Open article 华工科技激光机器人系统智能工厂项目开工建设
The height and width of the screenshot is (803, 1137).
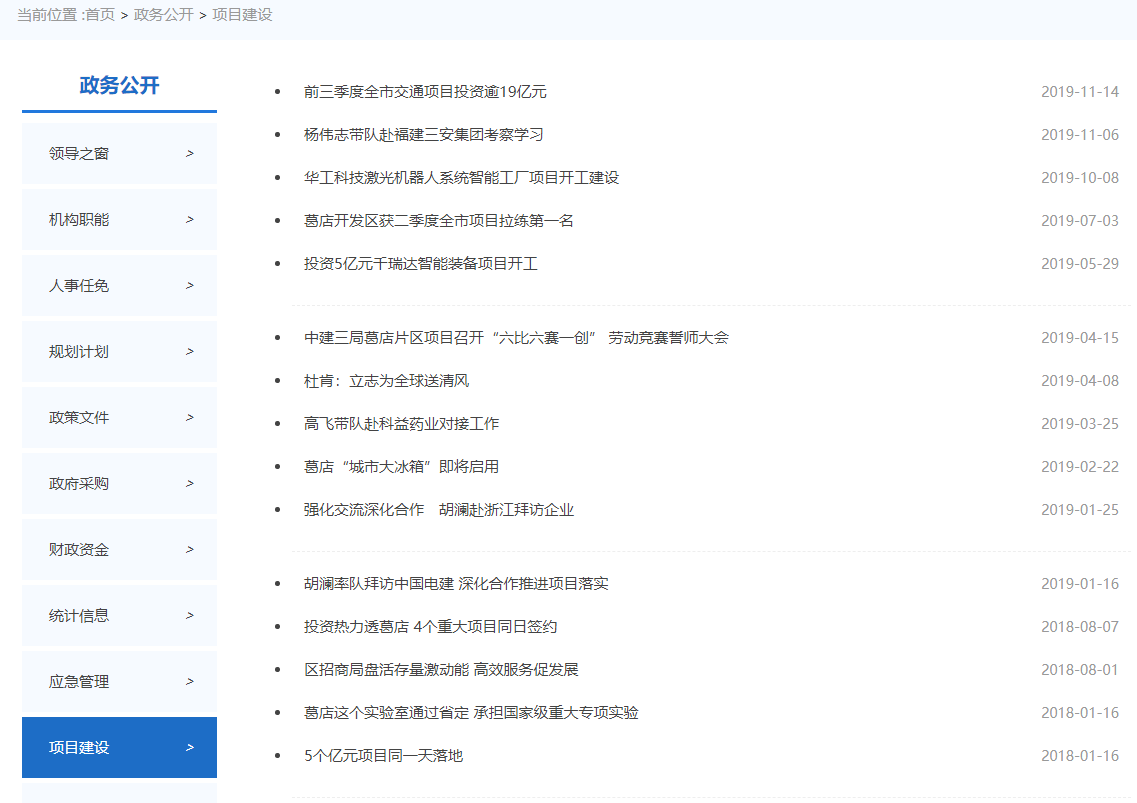(461, 178)
